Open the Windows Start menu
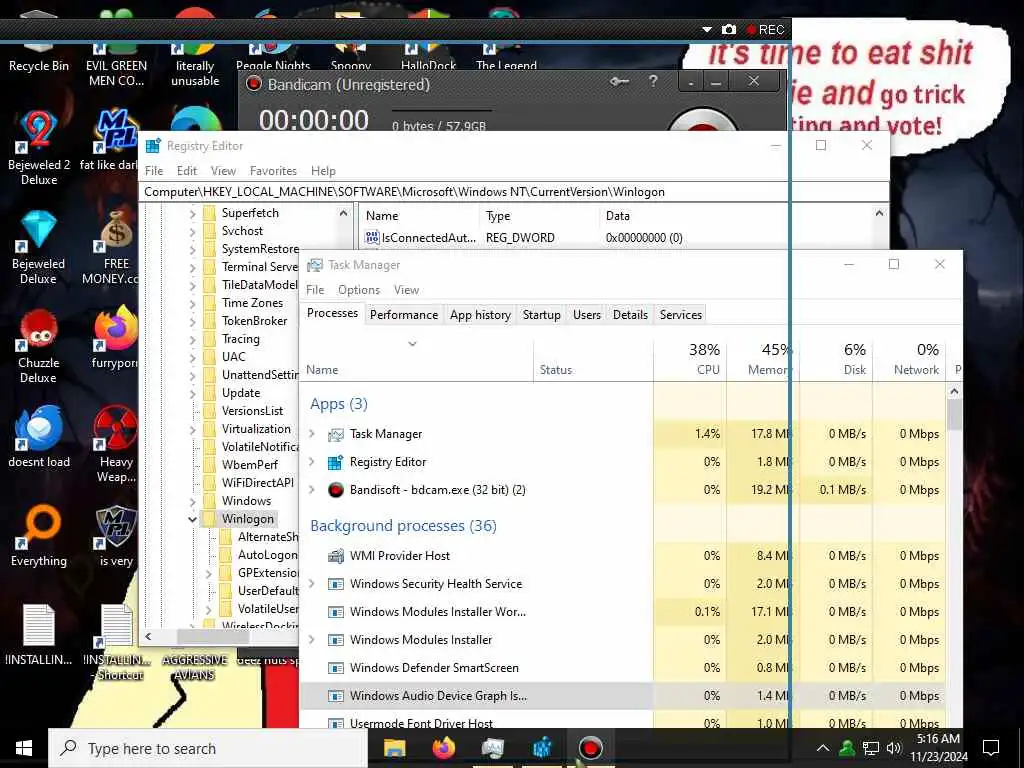Screen dimensions: 1024x768 tap(24, 748)
